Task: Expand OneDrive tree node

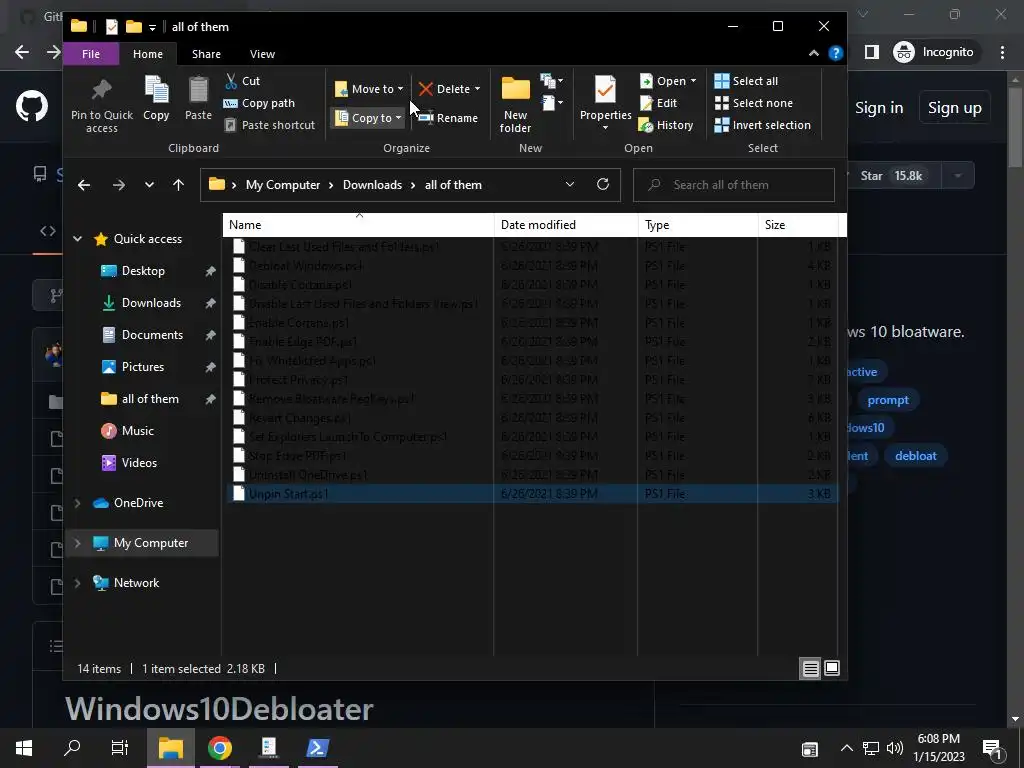Action: (77, 503)
